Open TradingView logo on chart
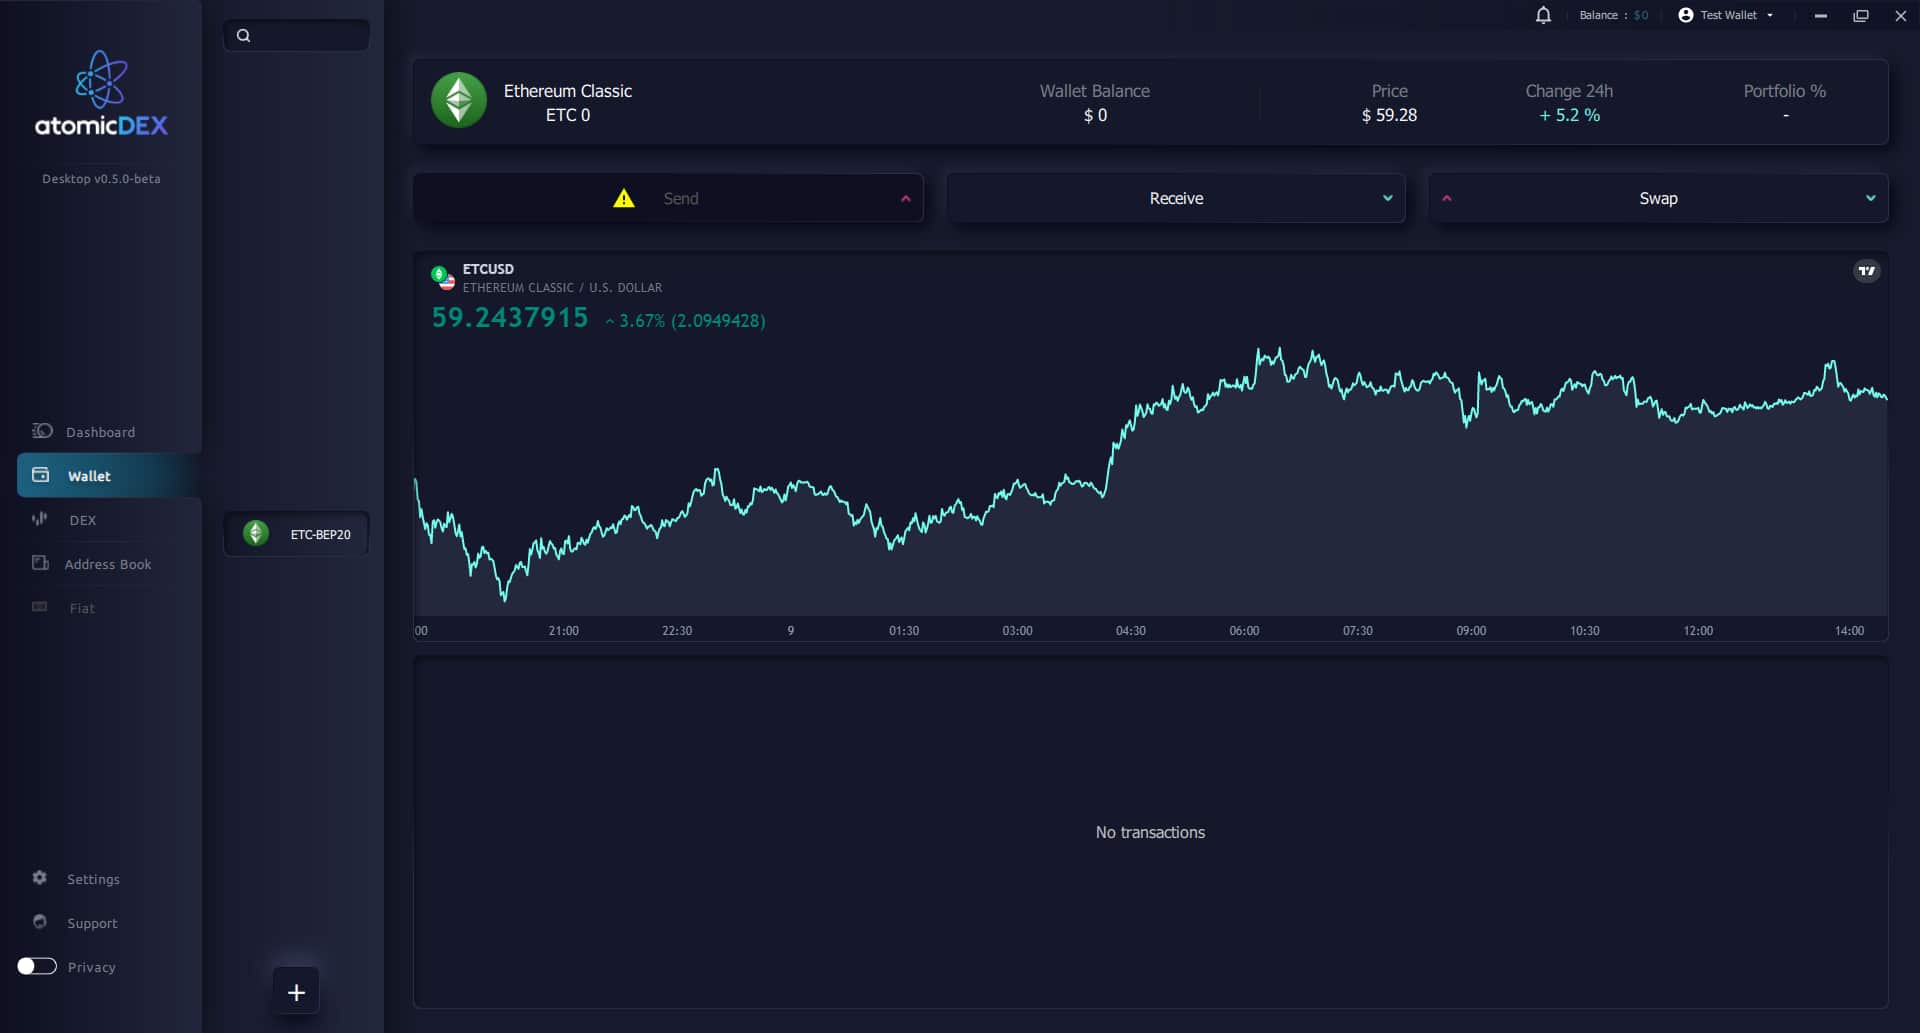The height and width of the screenshot is (1033, 1920). click(x=1867, y=271)
